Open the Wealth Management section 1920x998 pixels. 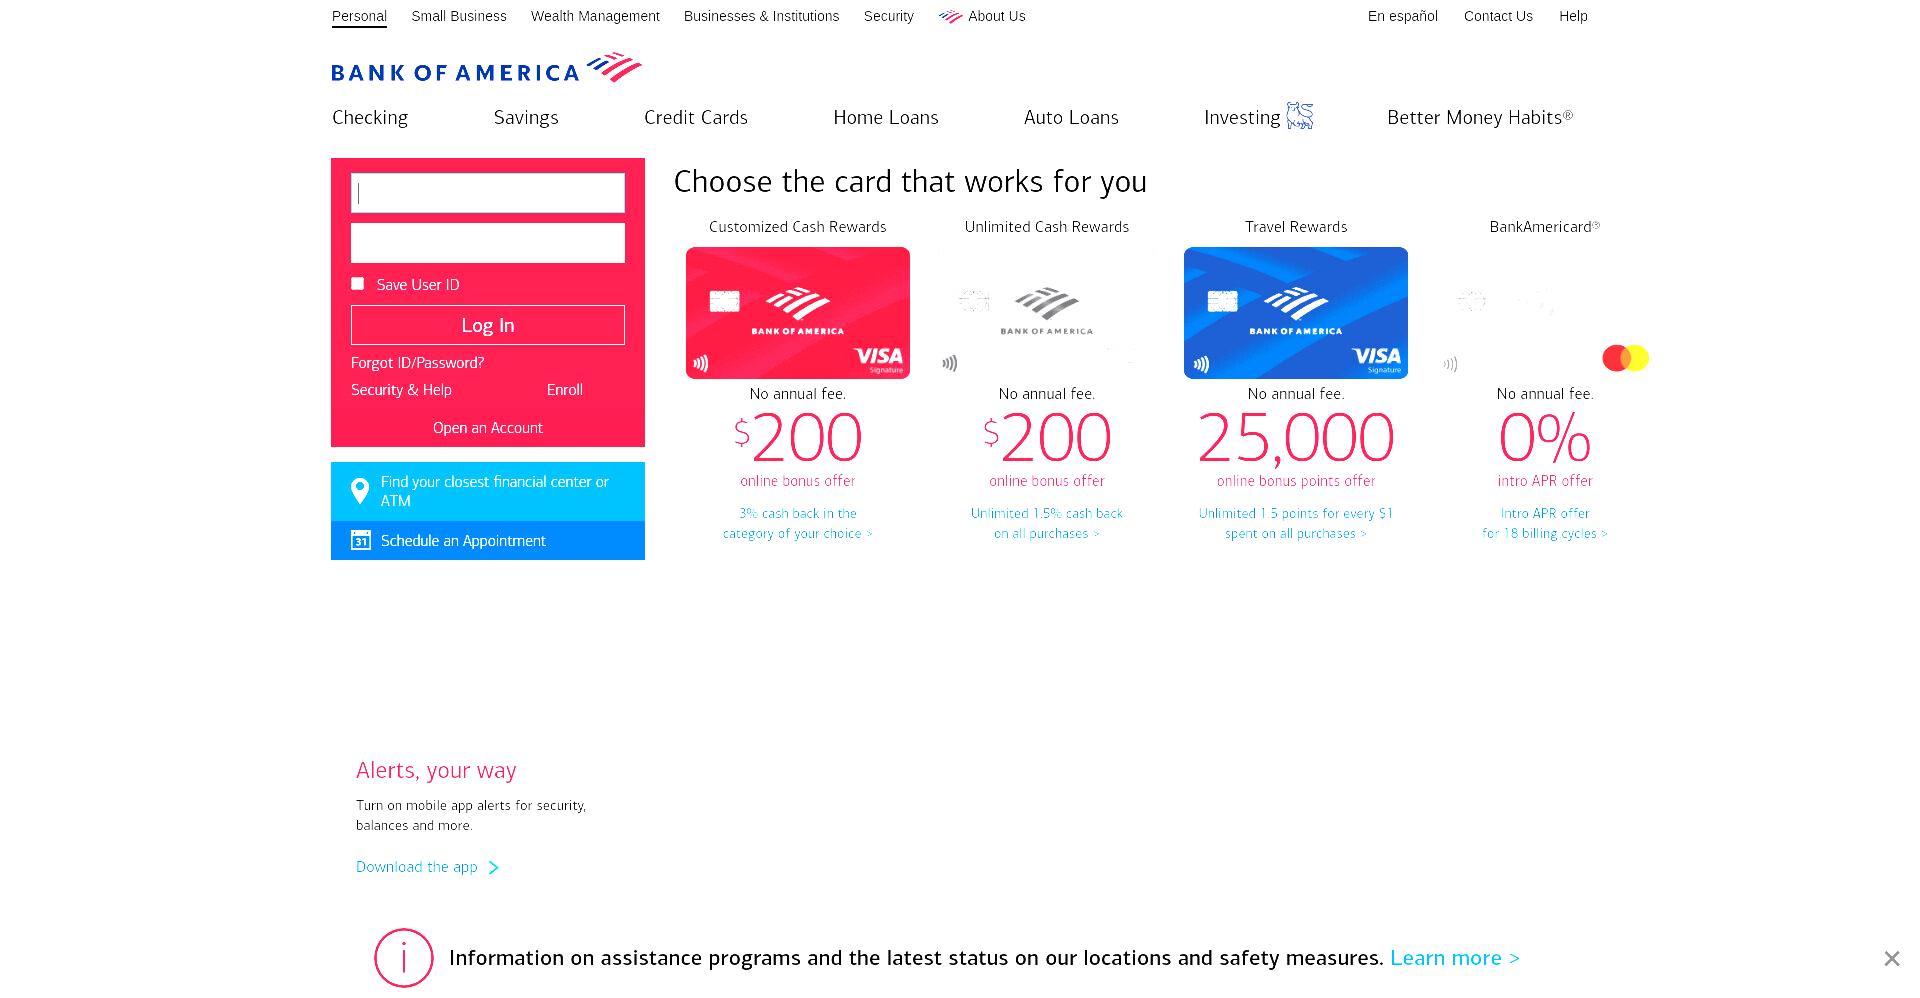pos(595,16)
